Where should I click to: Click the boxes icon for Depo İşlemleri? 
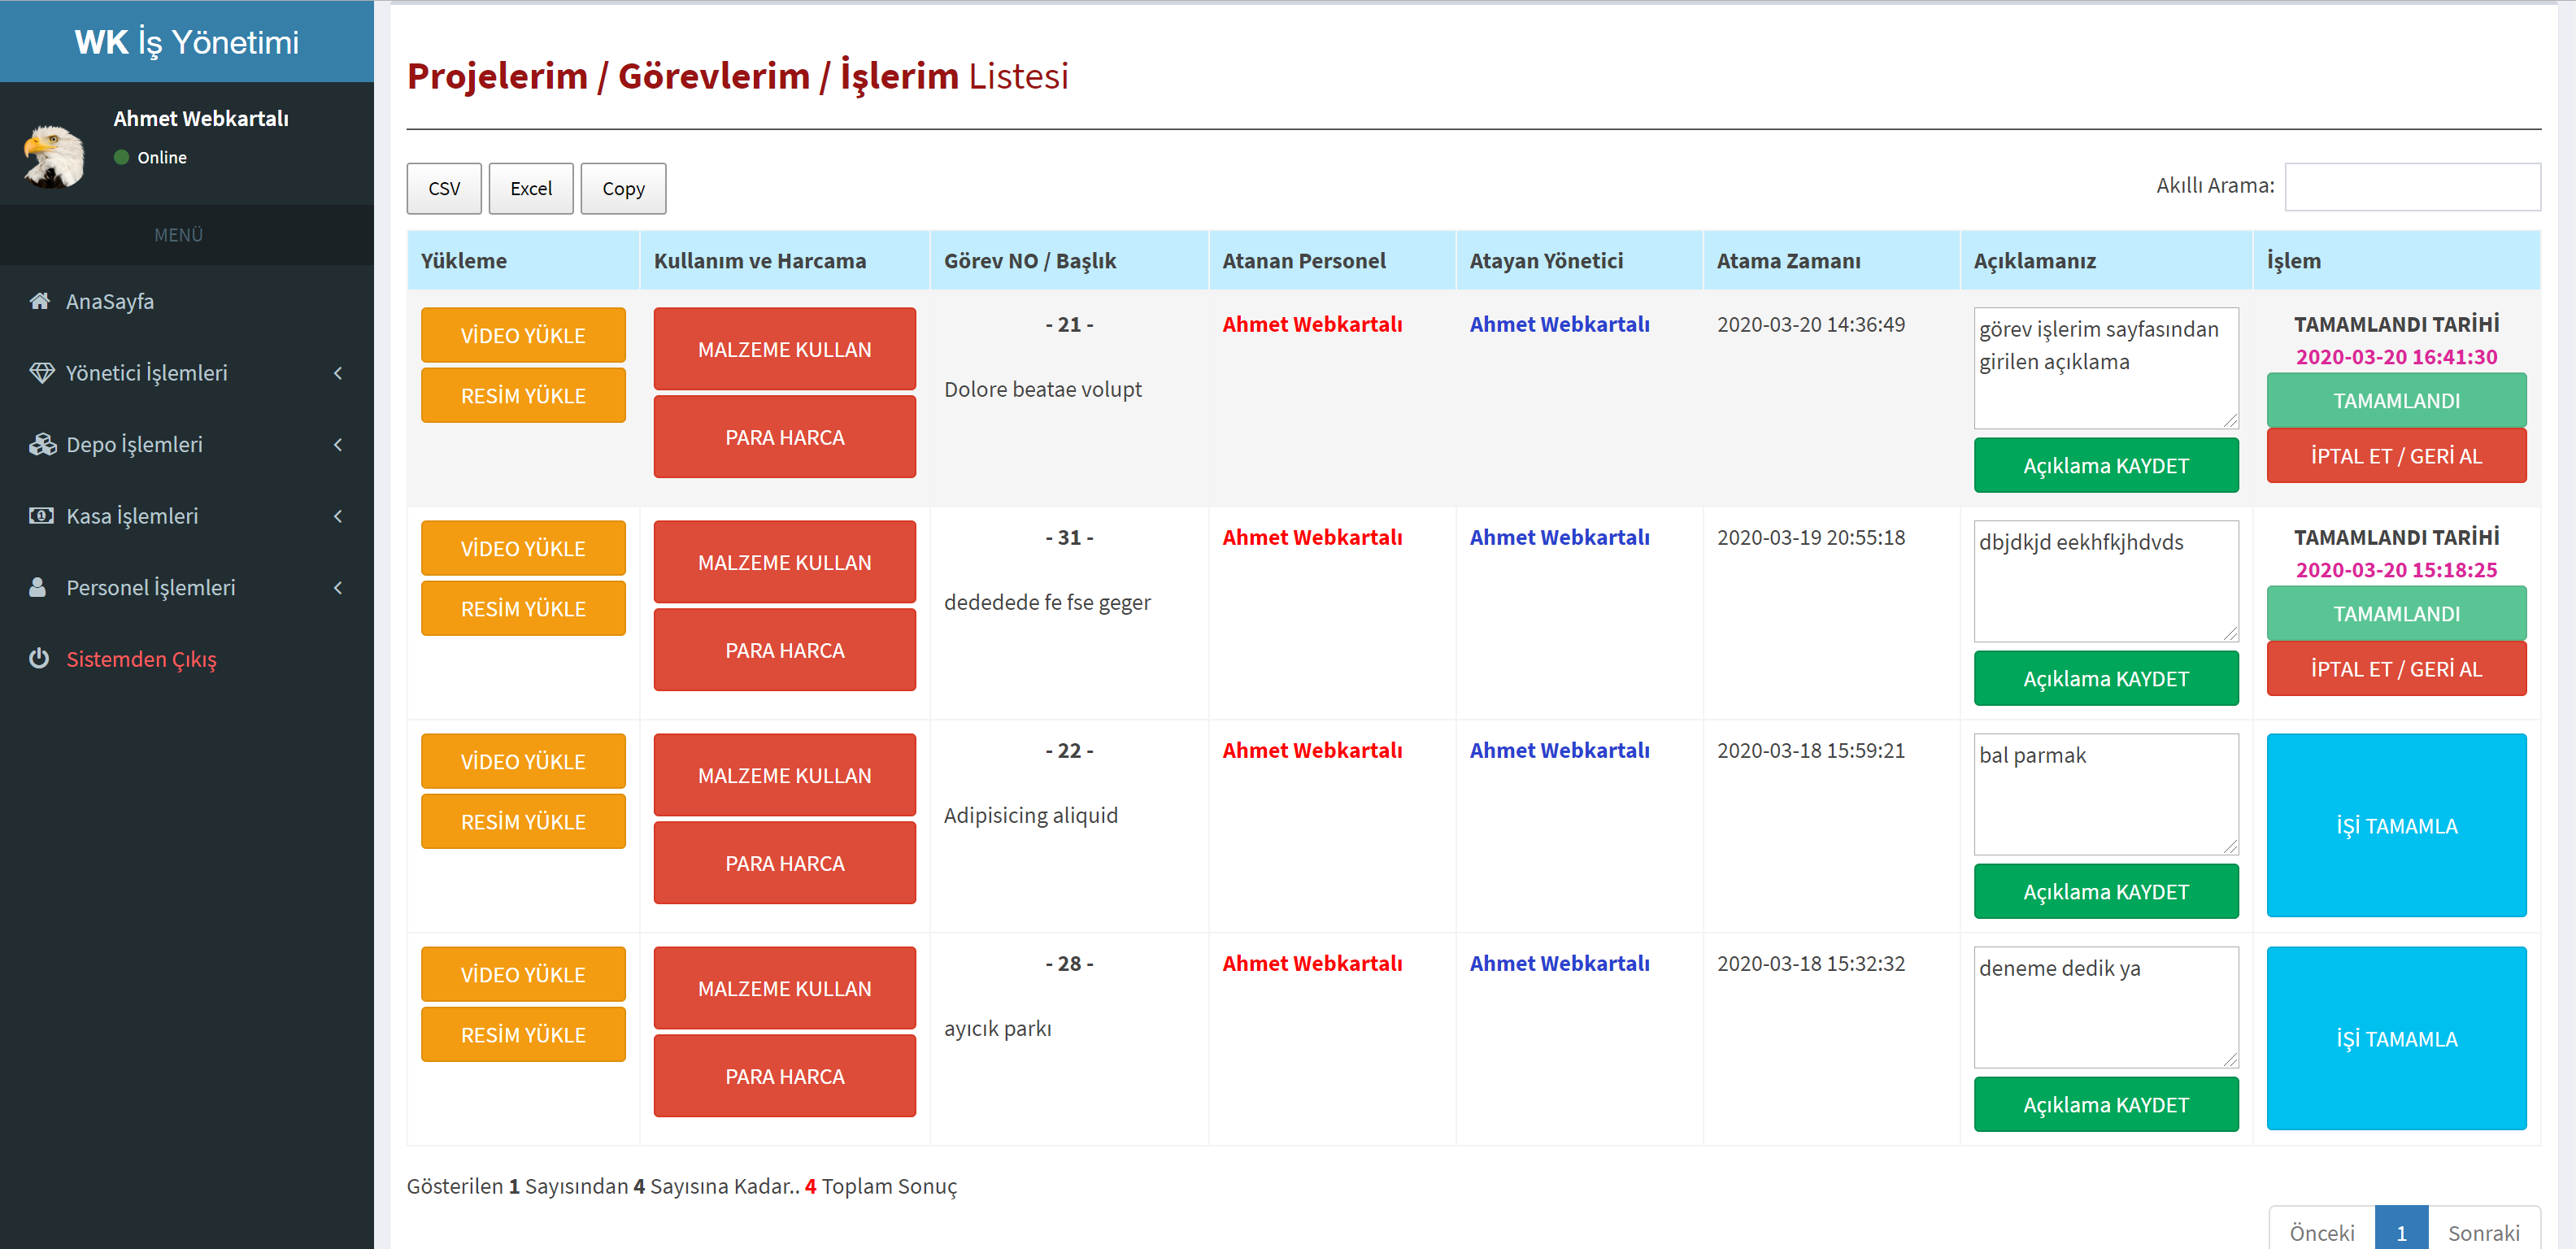point(42,445)
